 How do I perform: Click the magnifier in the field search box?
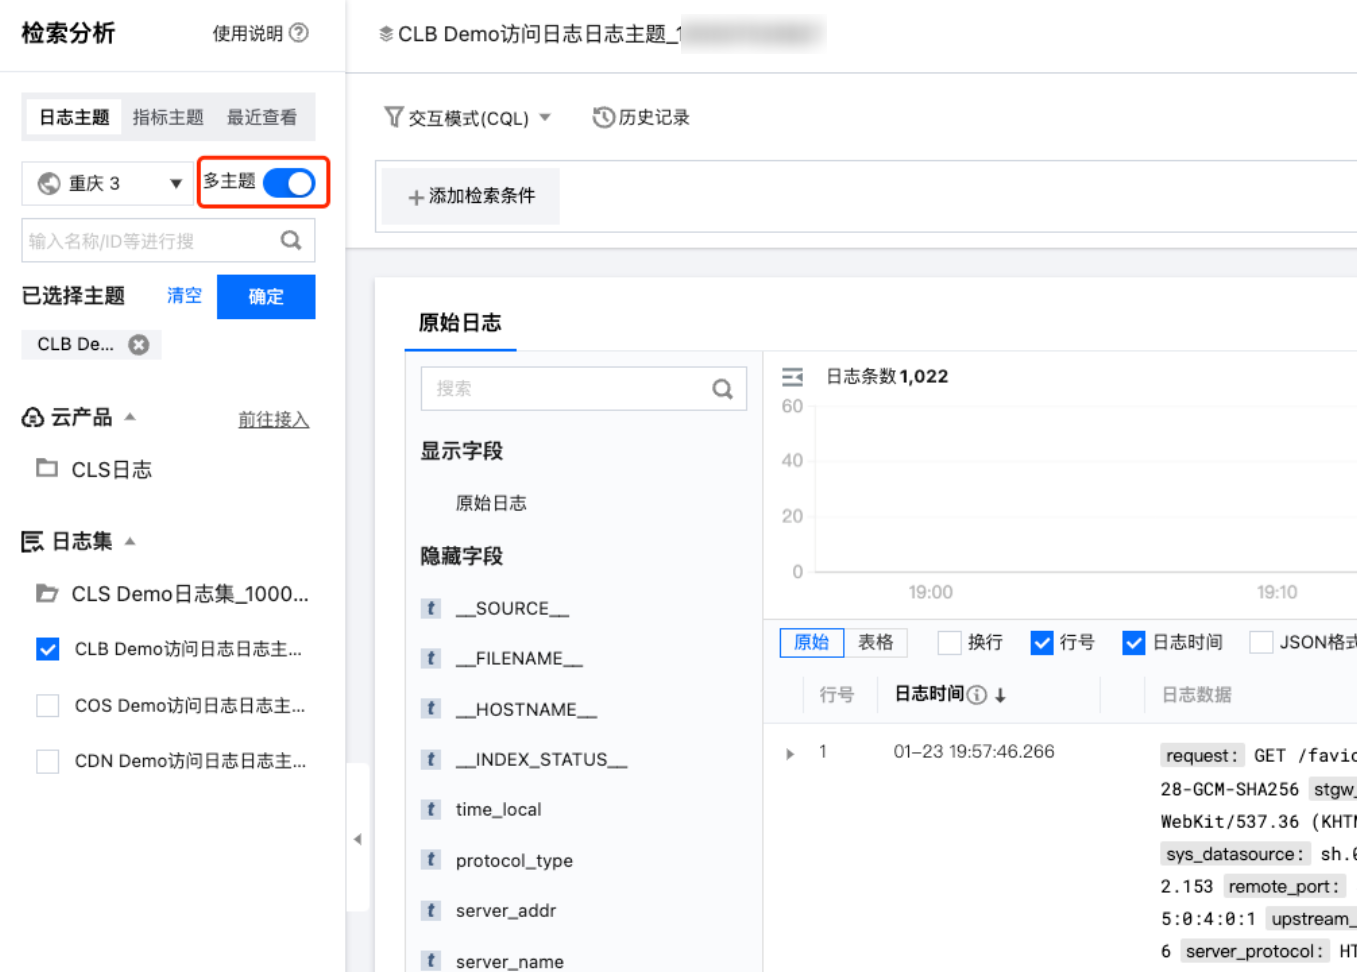tap(722, 389)
